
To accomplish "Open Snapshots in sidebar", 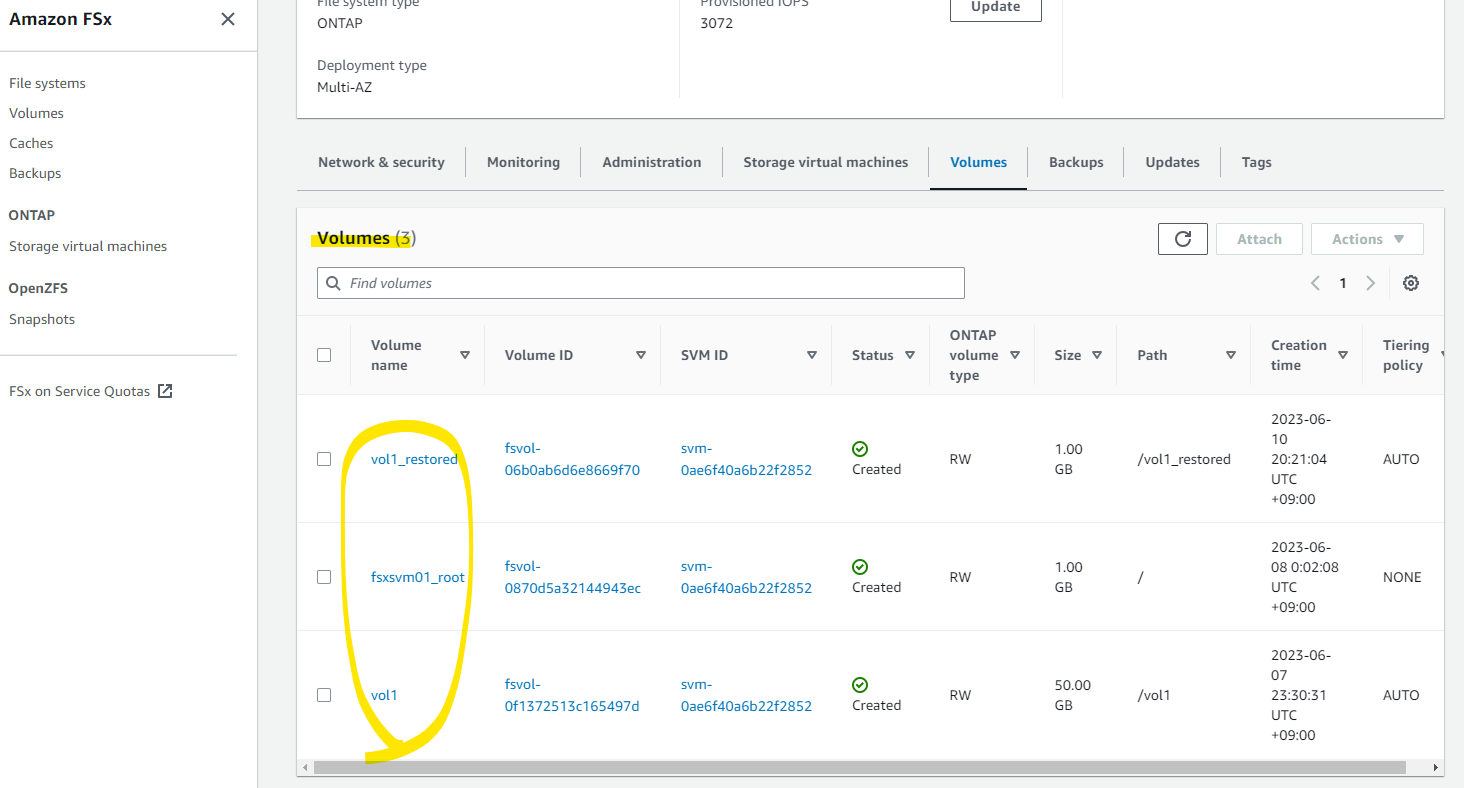I will click(42, 319).
